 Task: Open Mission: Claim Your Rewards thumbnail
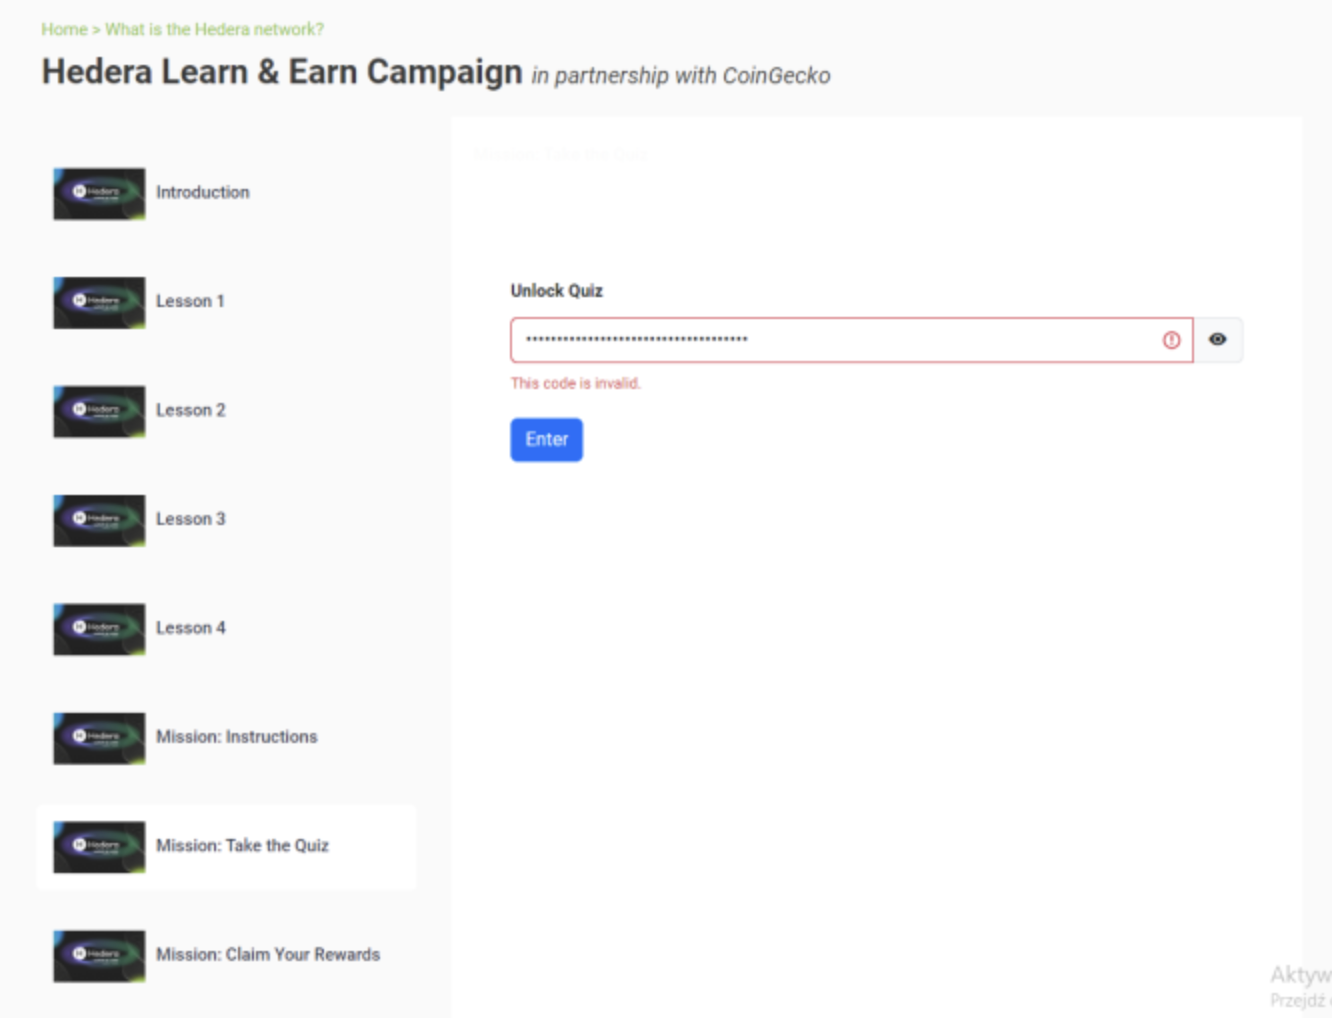99,956
